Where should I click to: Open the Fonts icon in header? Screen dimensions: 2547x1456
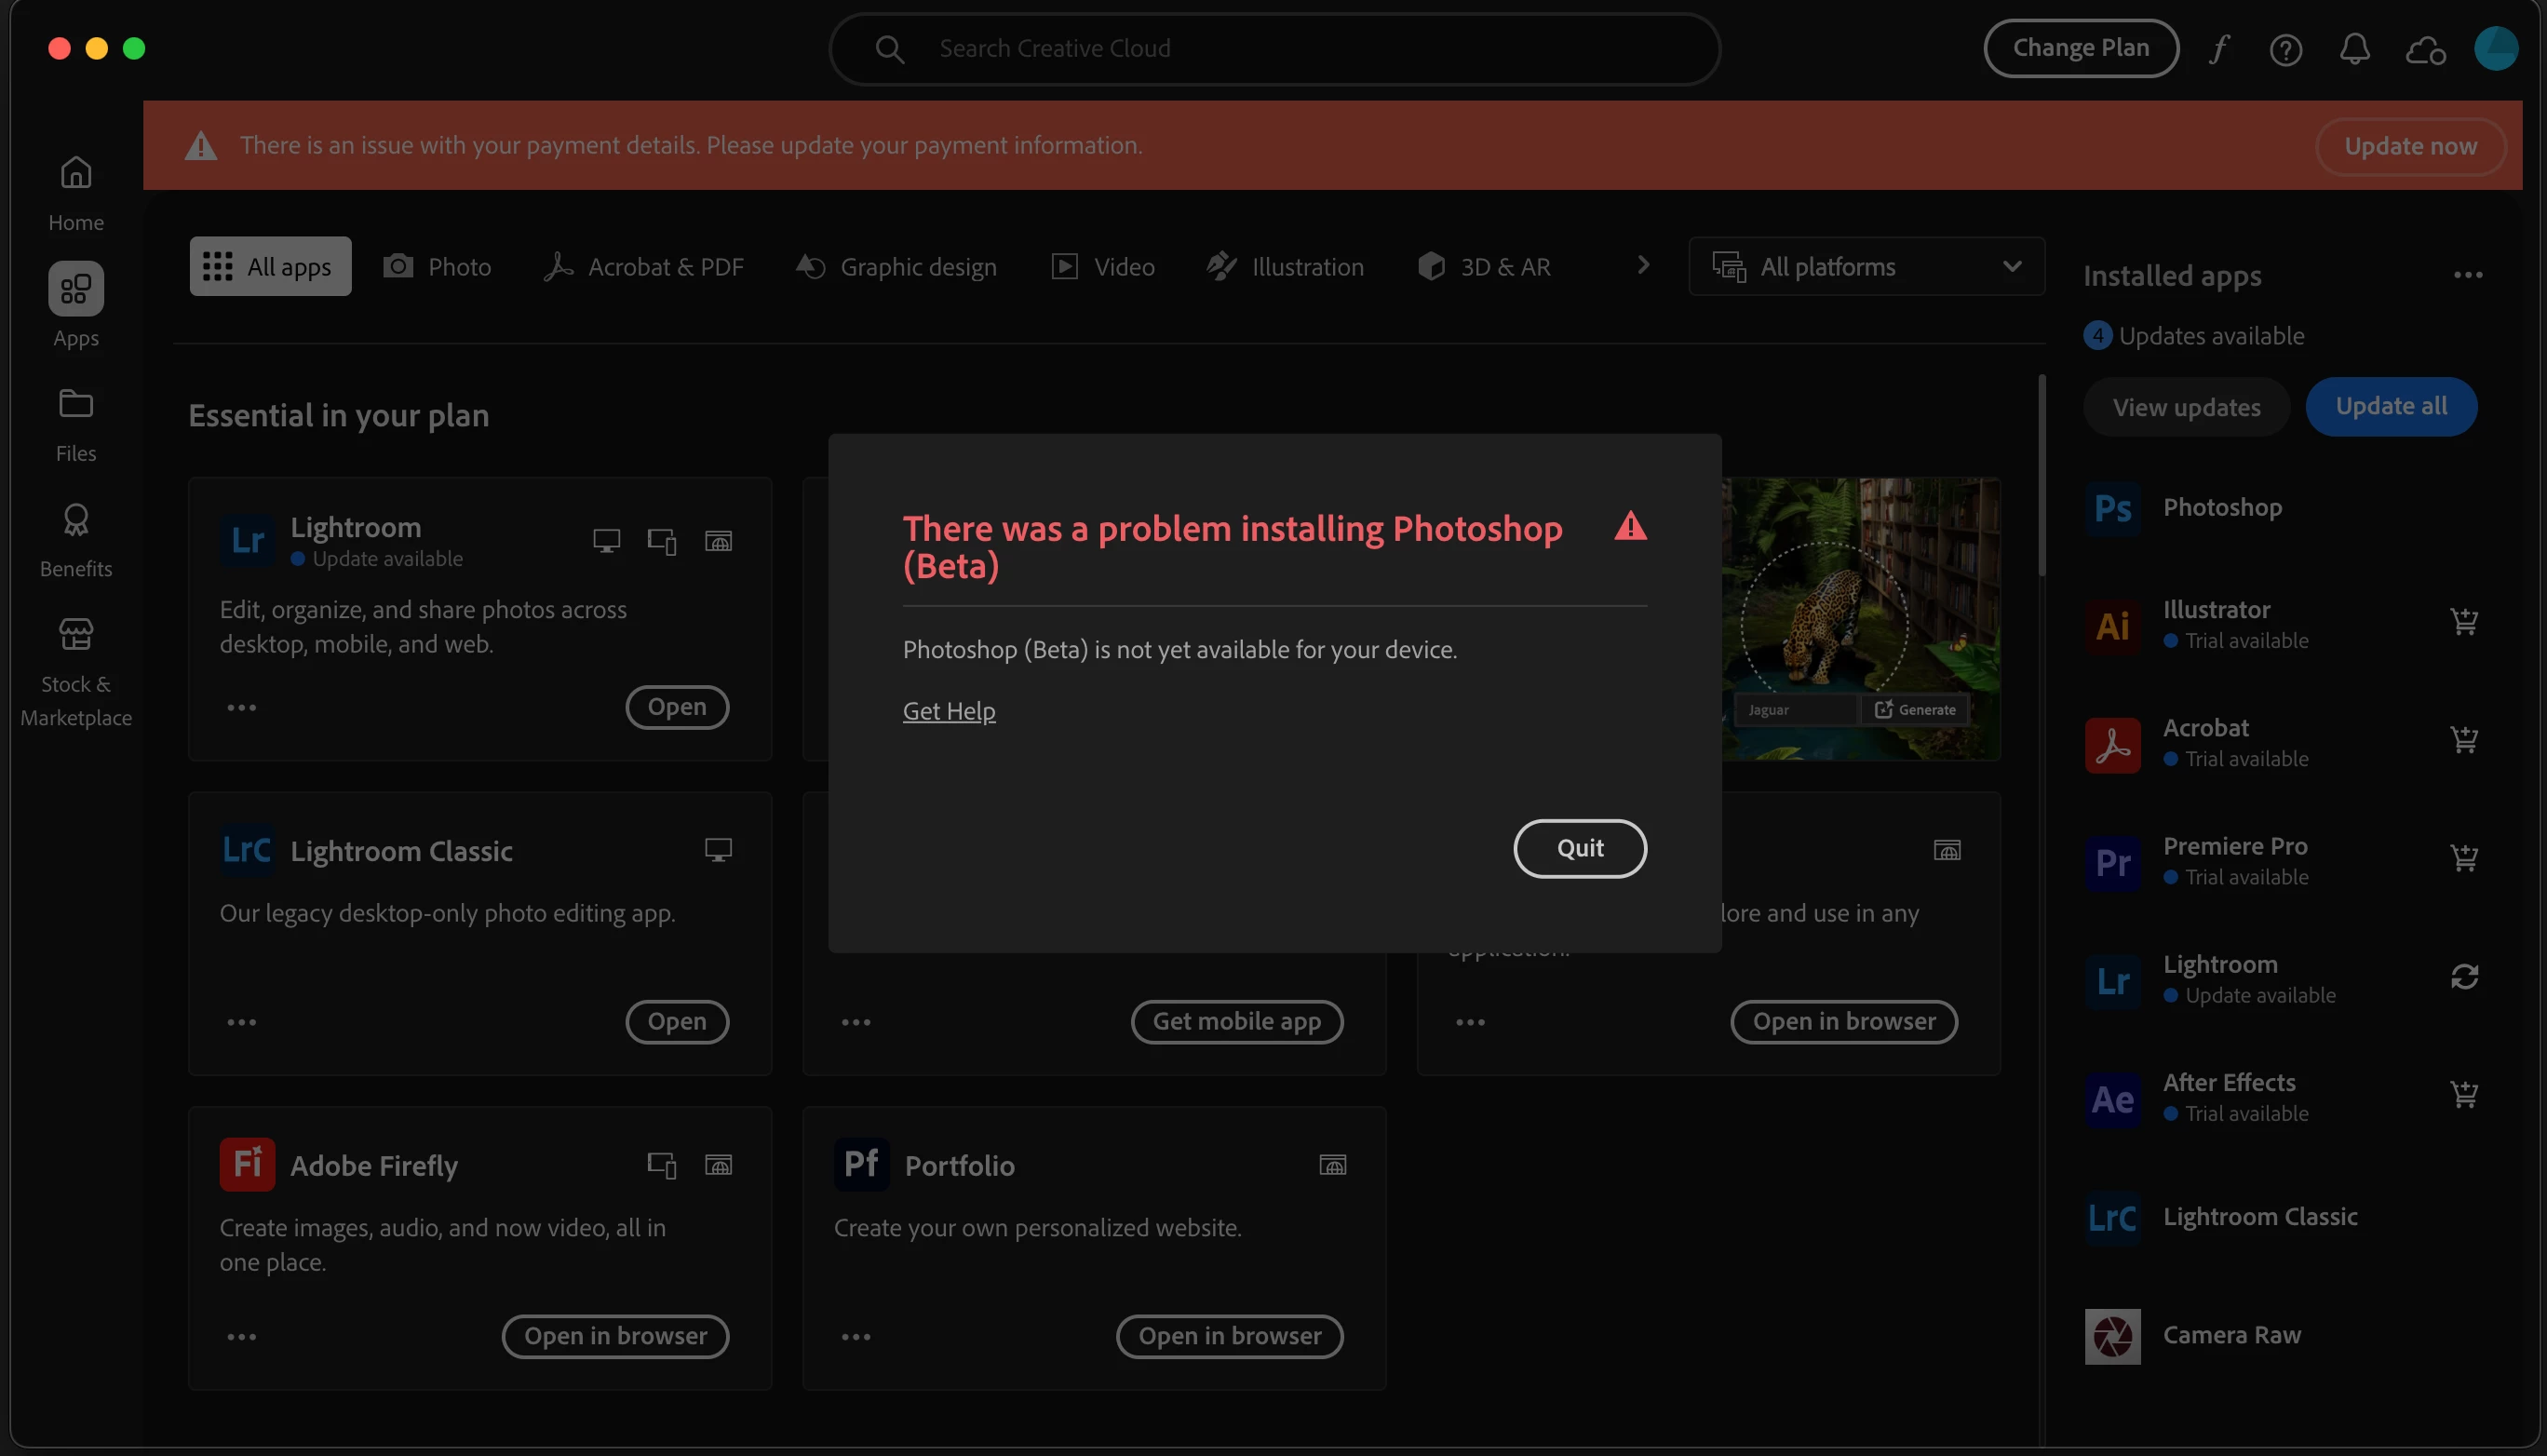(2219, 48)
